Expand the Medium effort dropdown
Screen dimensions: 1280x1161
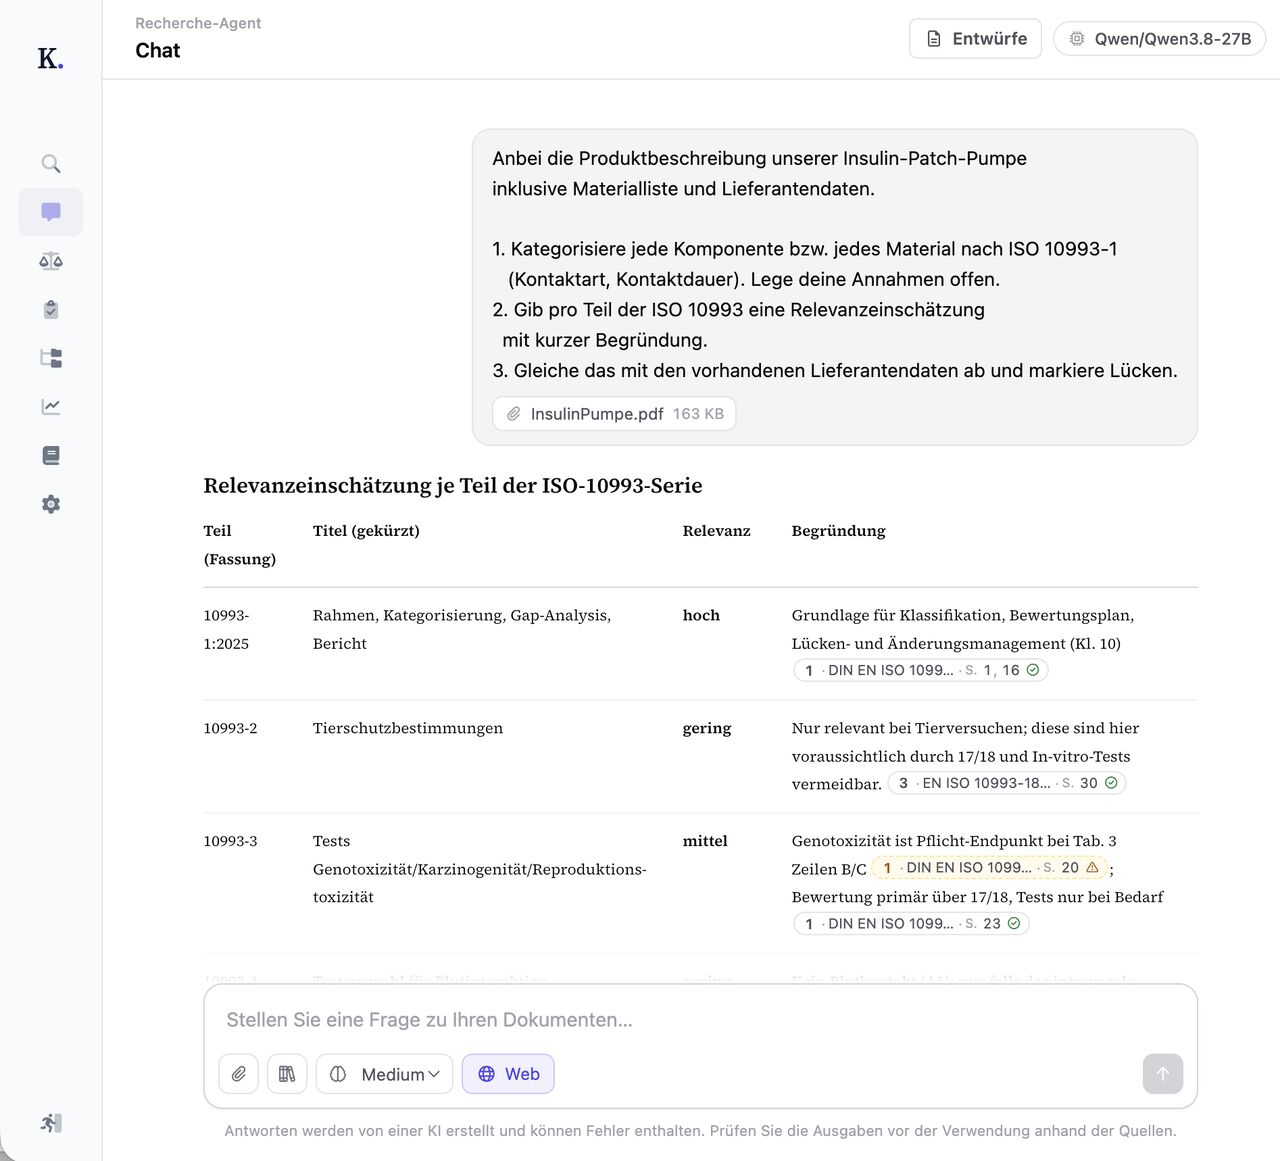[385, 1074]
